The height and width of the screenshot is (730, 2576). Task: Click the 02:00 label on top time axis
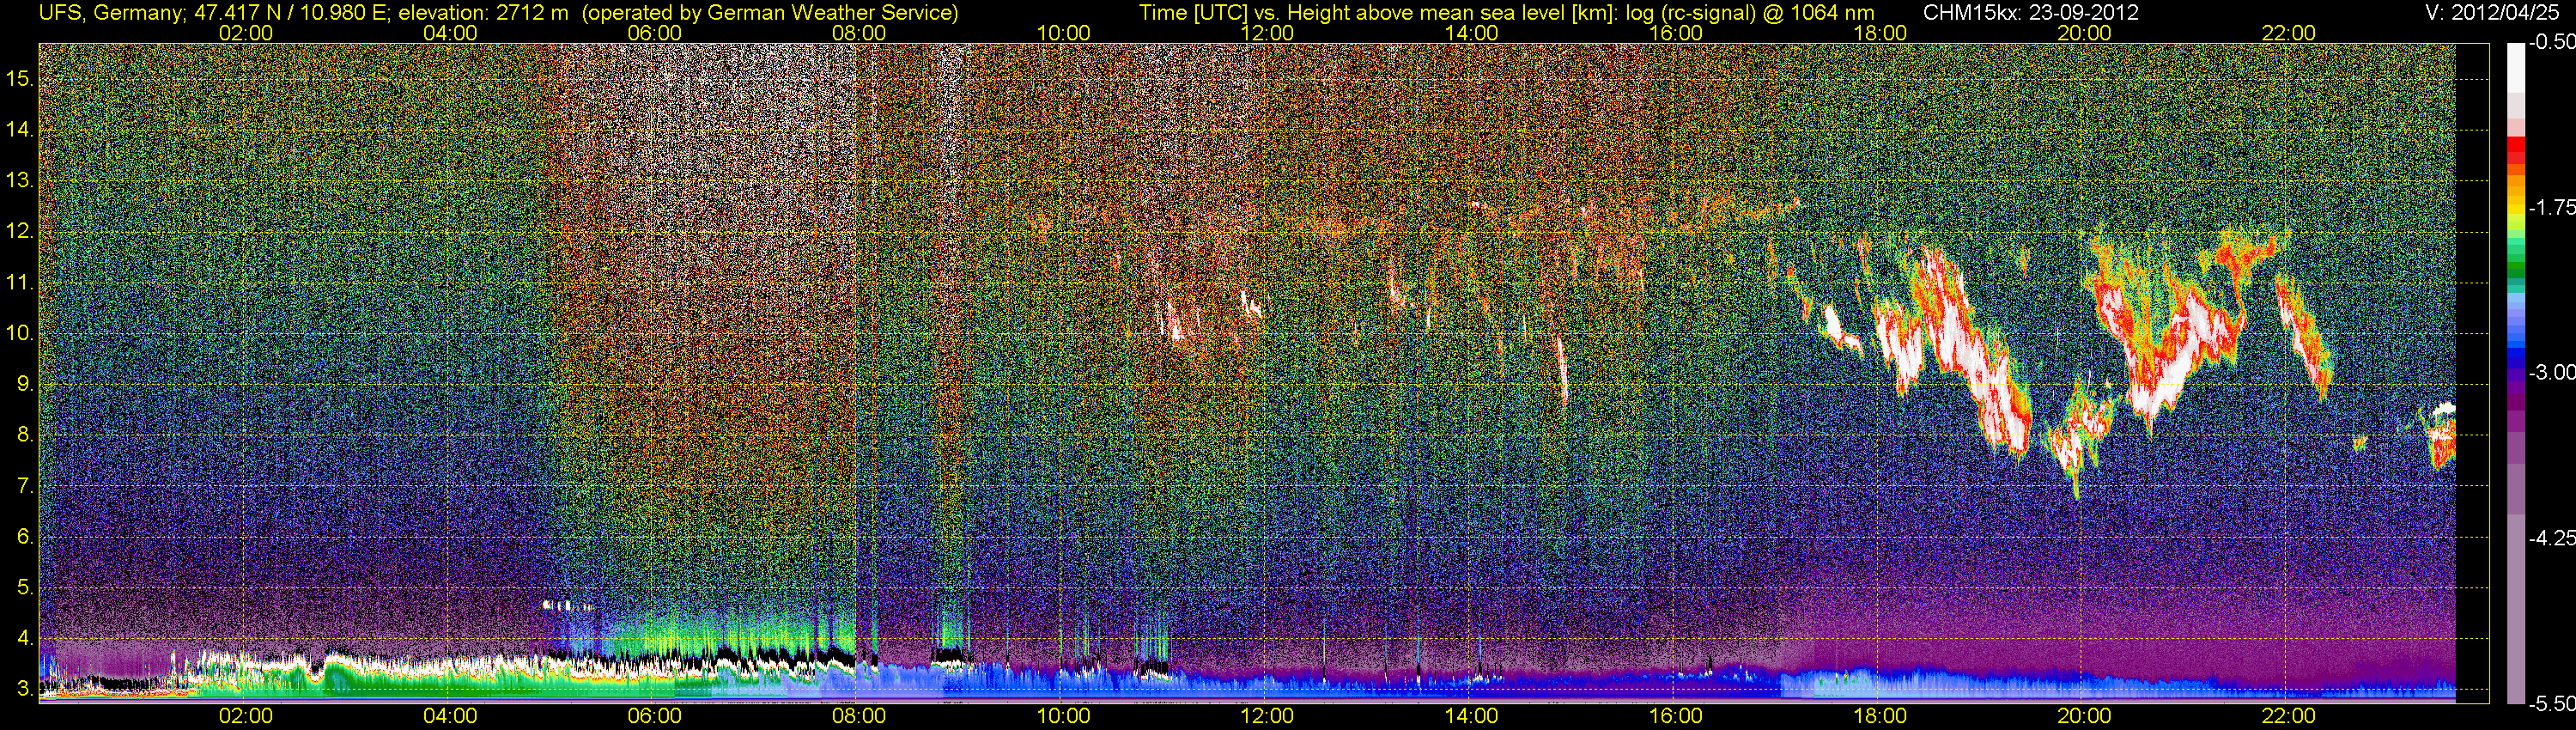(x=245, y=33)
